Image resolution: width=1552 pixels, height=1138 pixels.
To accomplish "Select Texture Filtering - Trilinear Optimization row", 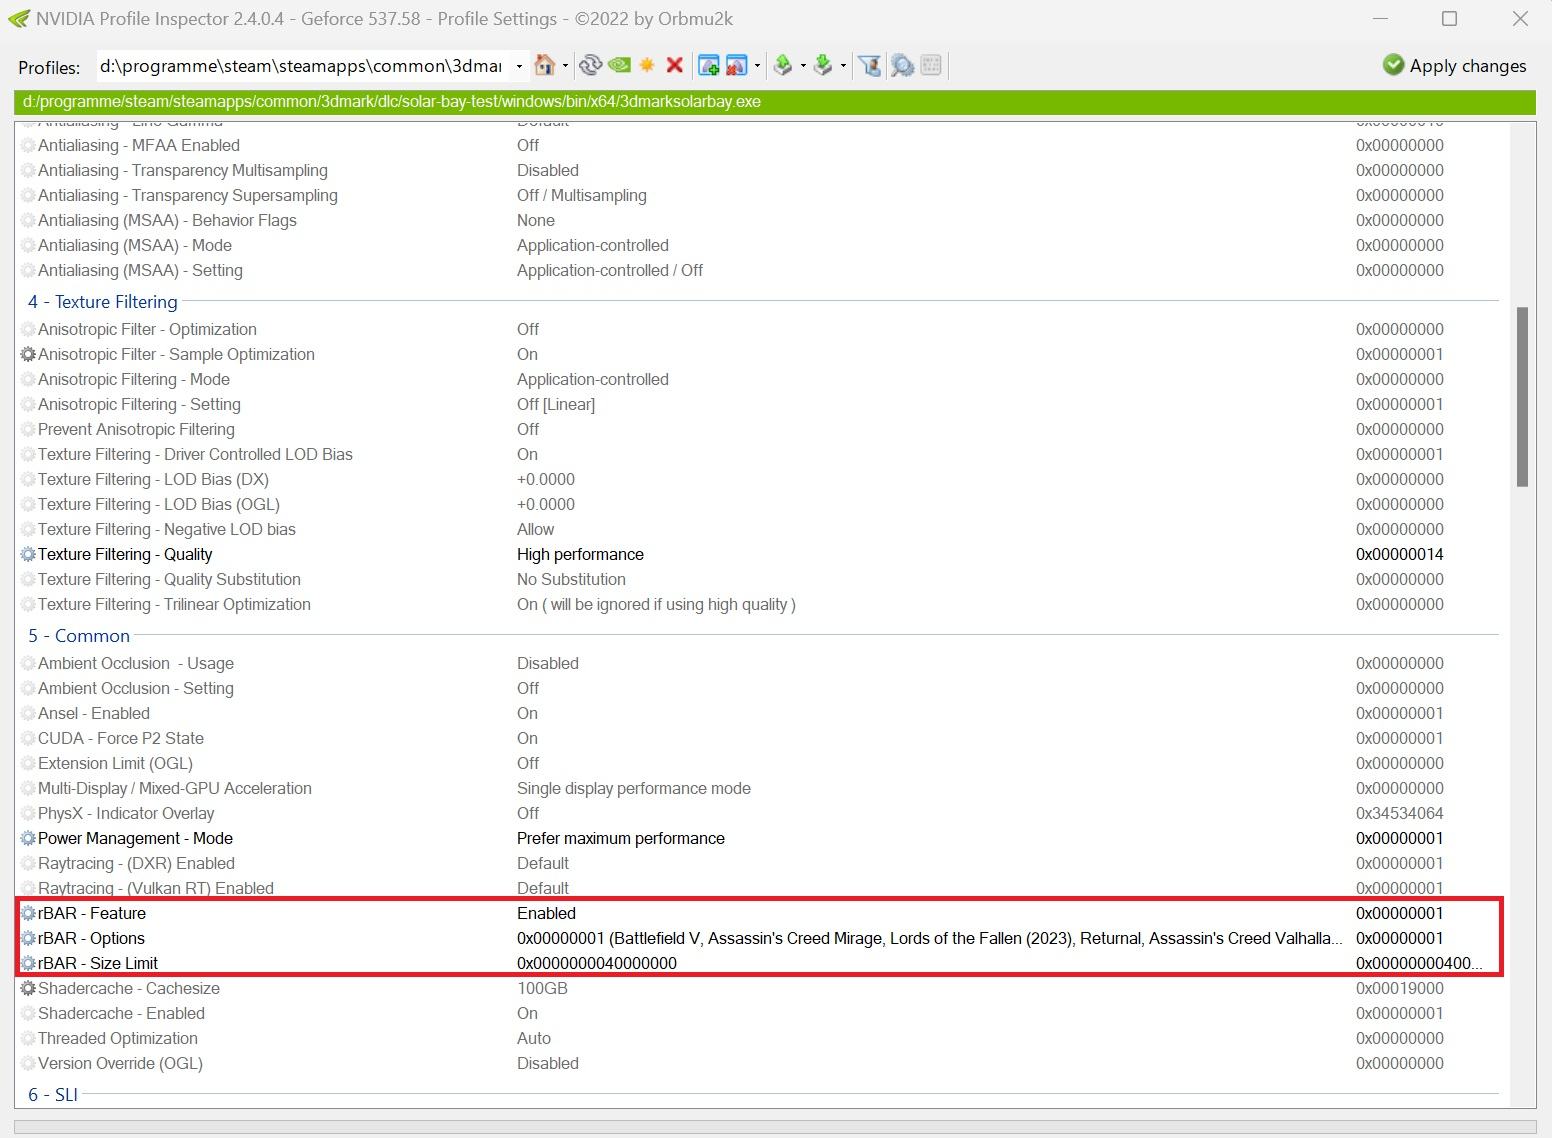I will tap(760, 604).
